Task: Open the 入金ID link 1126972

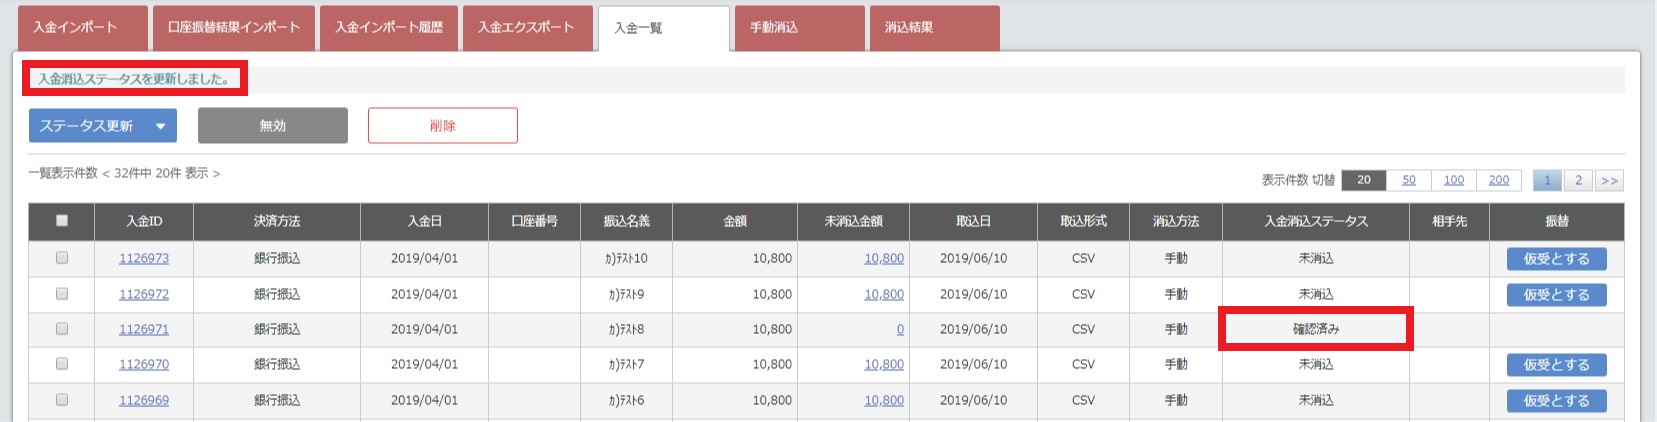Action: point(144,294)
